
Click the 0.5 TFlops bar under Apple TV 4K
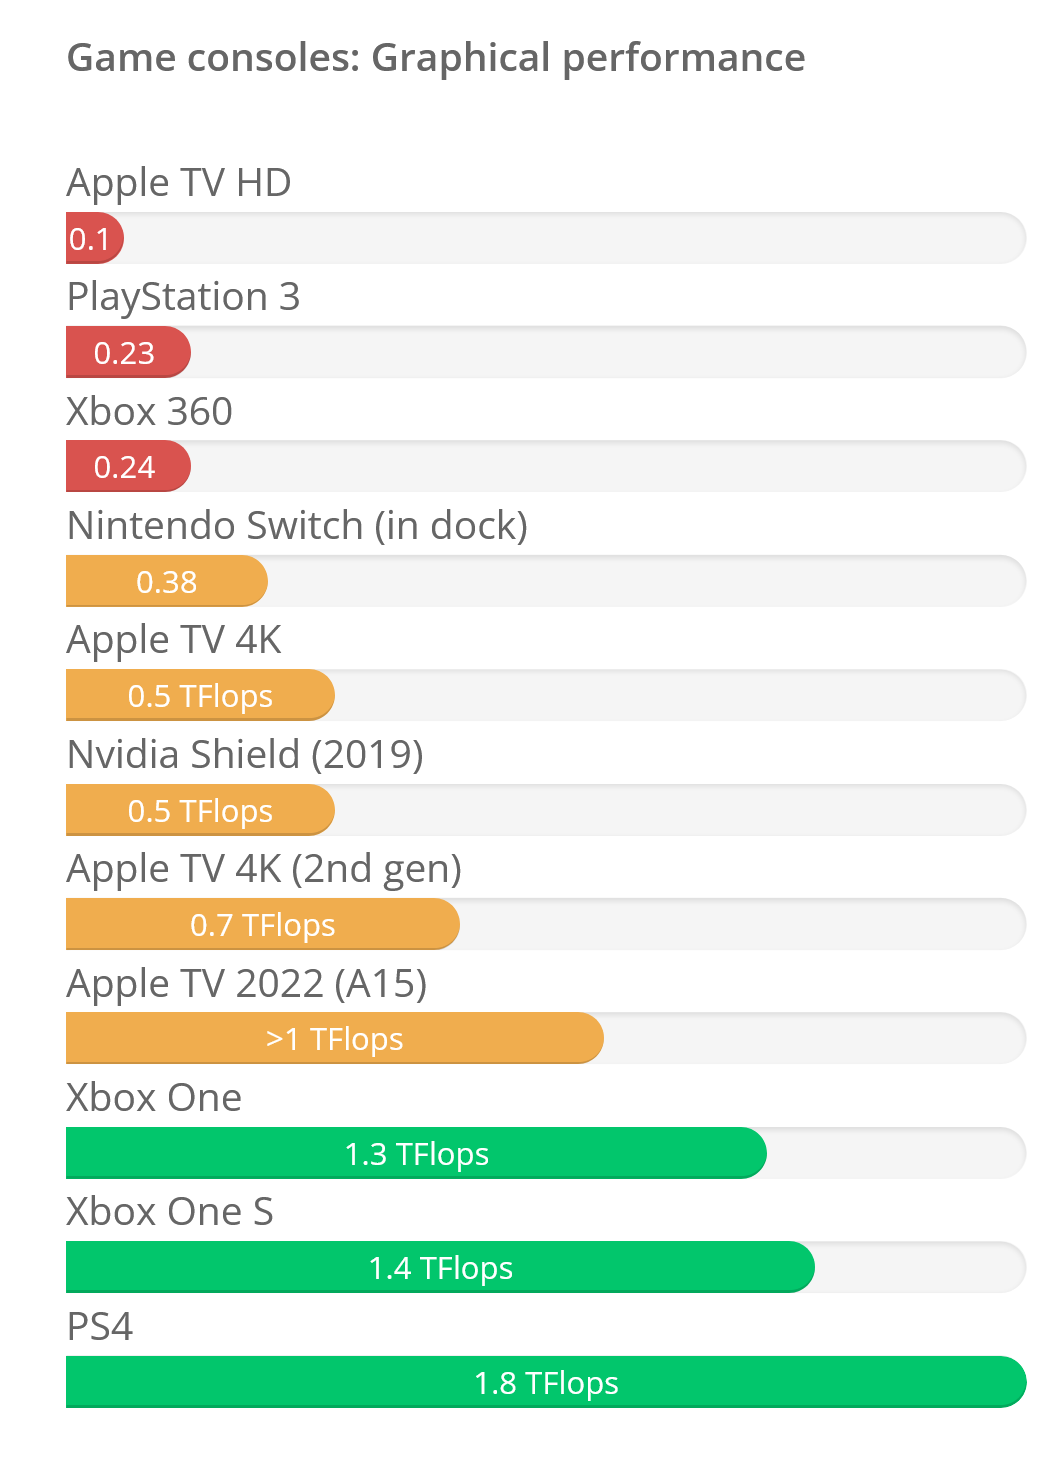click(x=200, y=695)
